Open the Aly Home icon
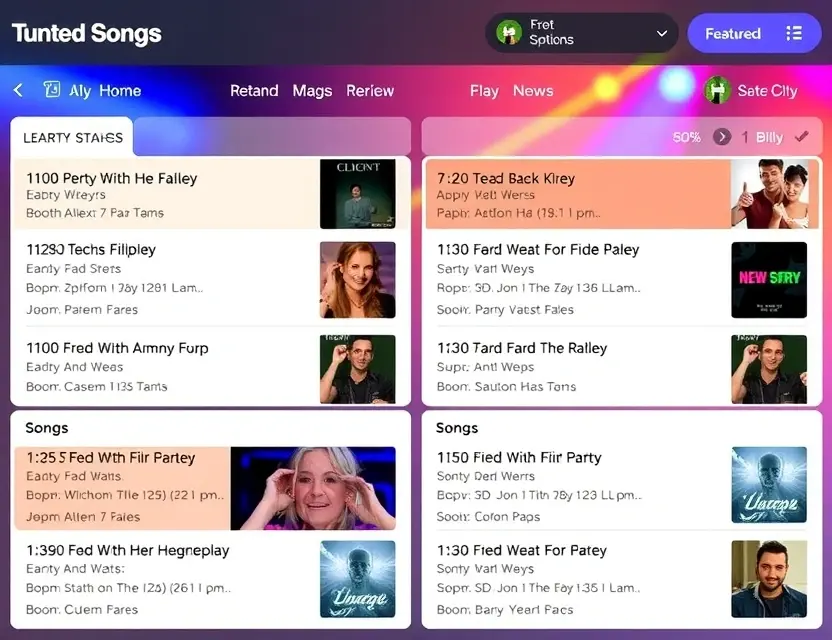 click(51, 89)
